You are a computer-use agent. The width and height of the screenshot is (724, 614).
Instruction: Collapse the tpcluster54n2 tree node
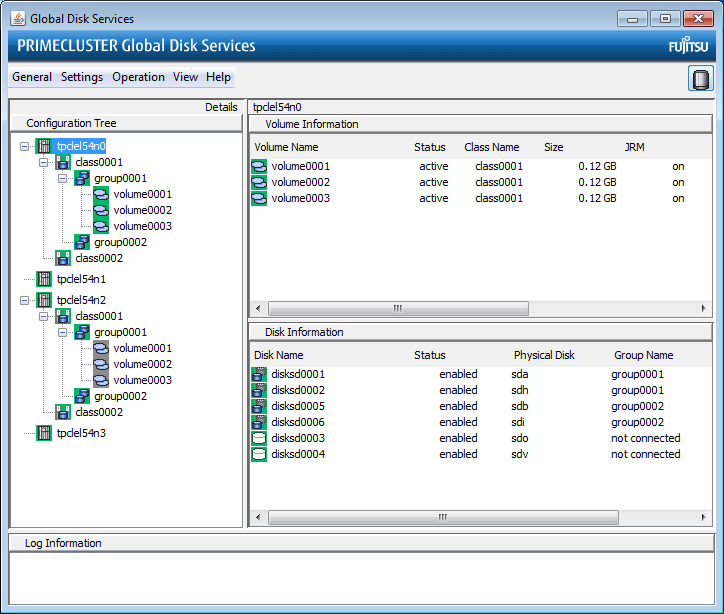25,300
